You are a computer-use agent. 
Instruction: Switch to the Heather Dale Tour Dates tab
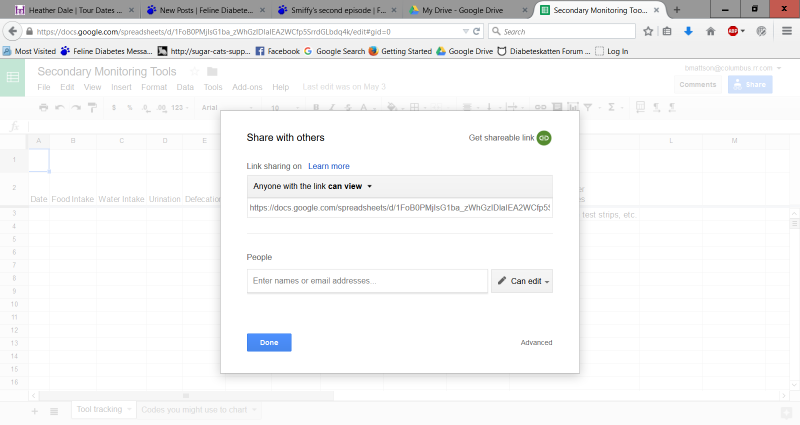[66, 10]
